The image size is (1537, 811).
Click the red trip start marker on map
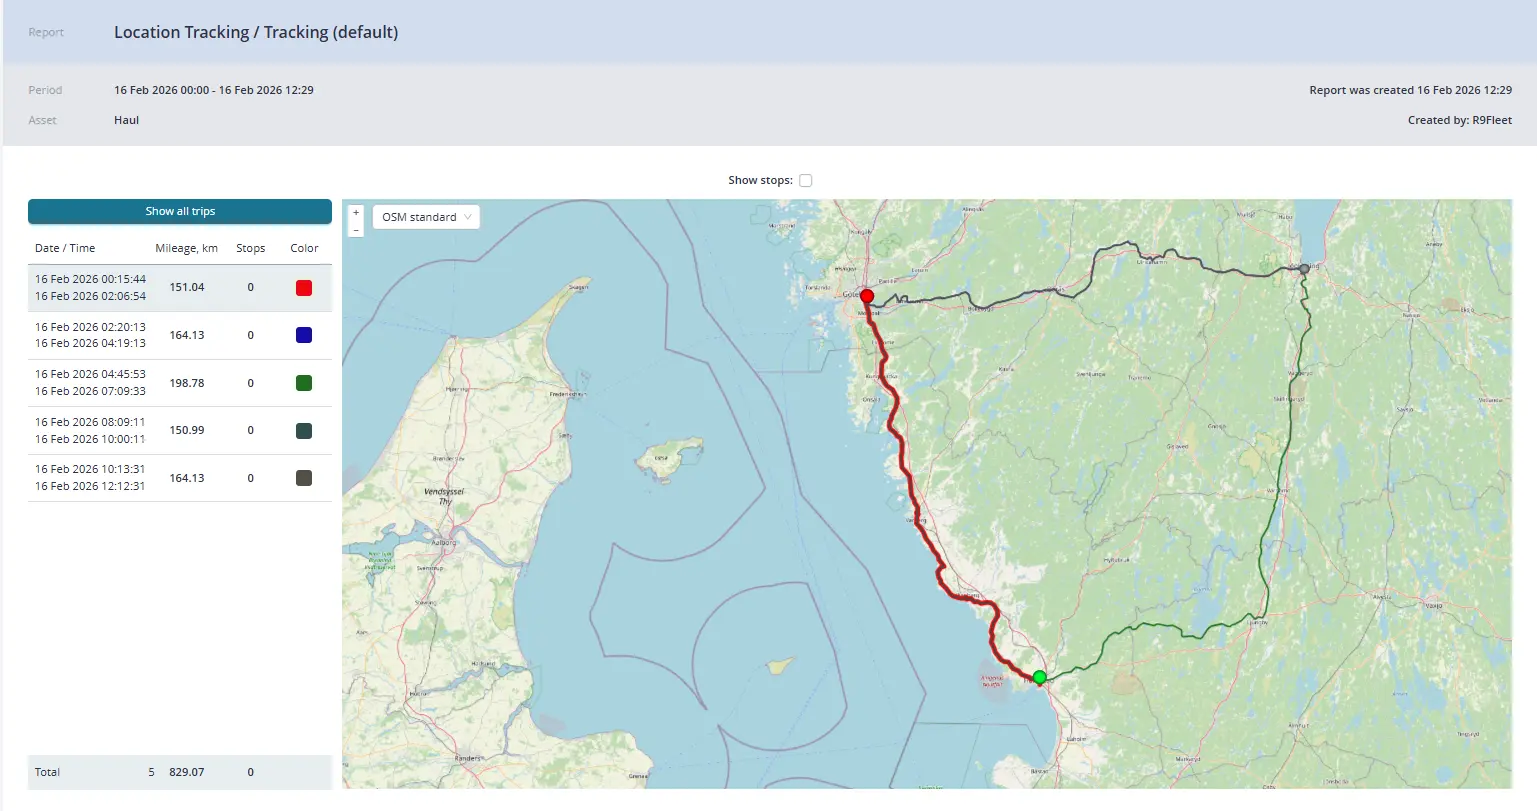tap(867, 297)
